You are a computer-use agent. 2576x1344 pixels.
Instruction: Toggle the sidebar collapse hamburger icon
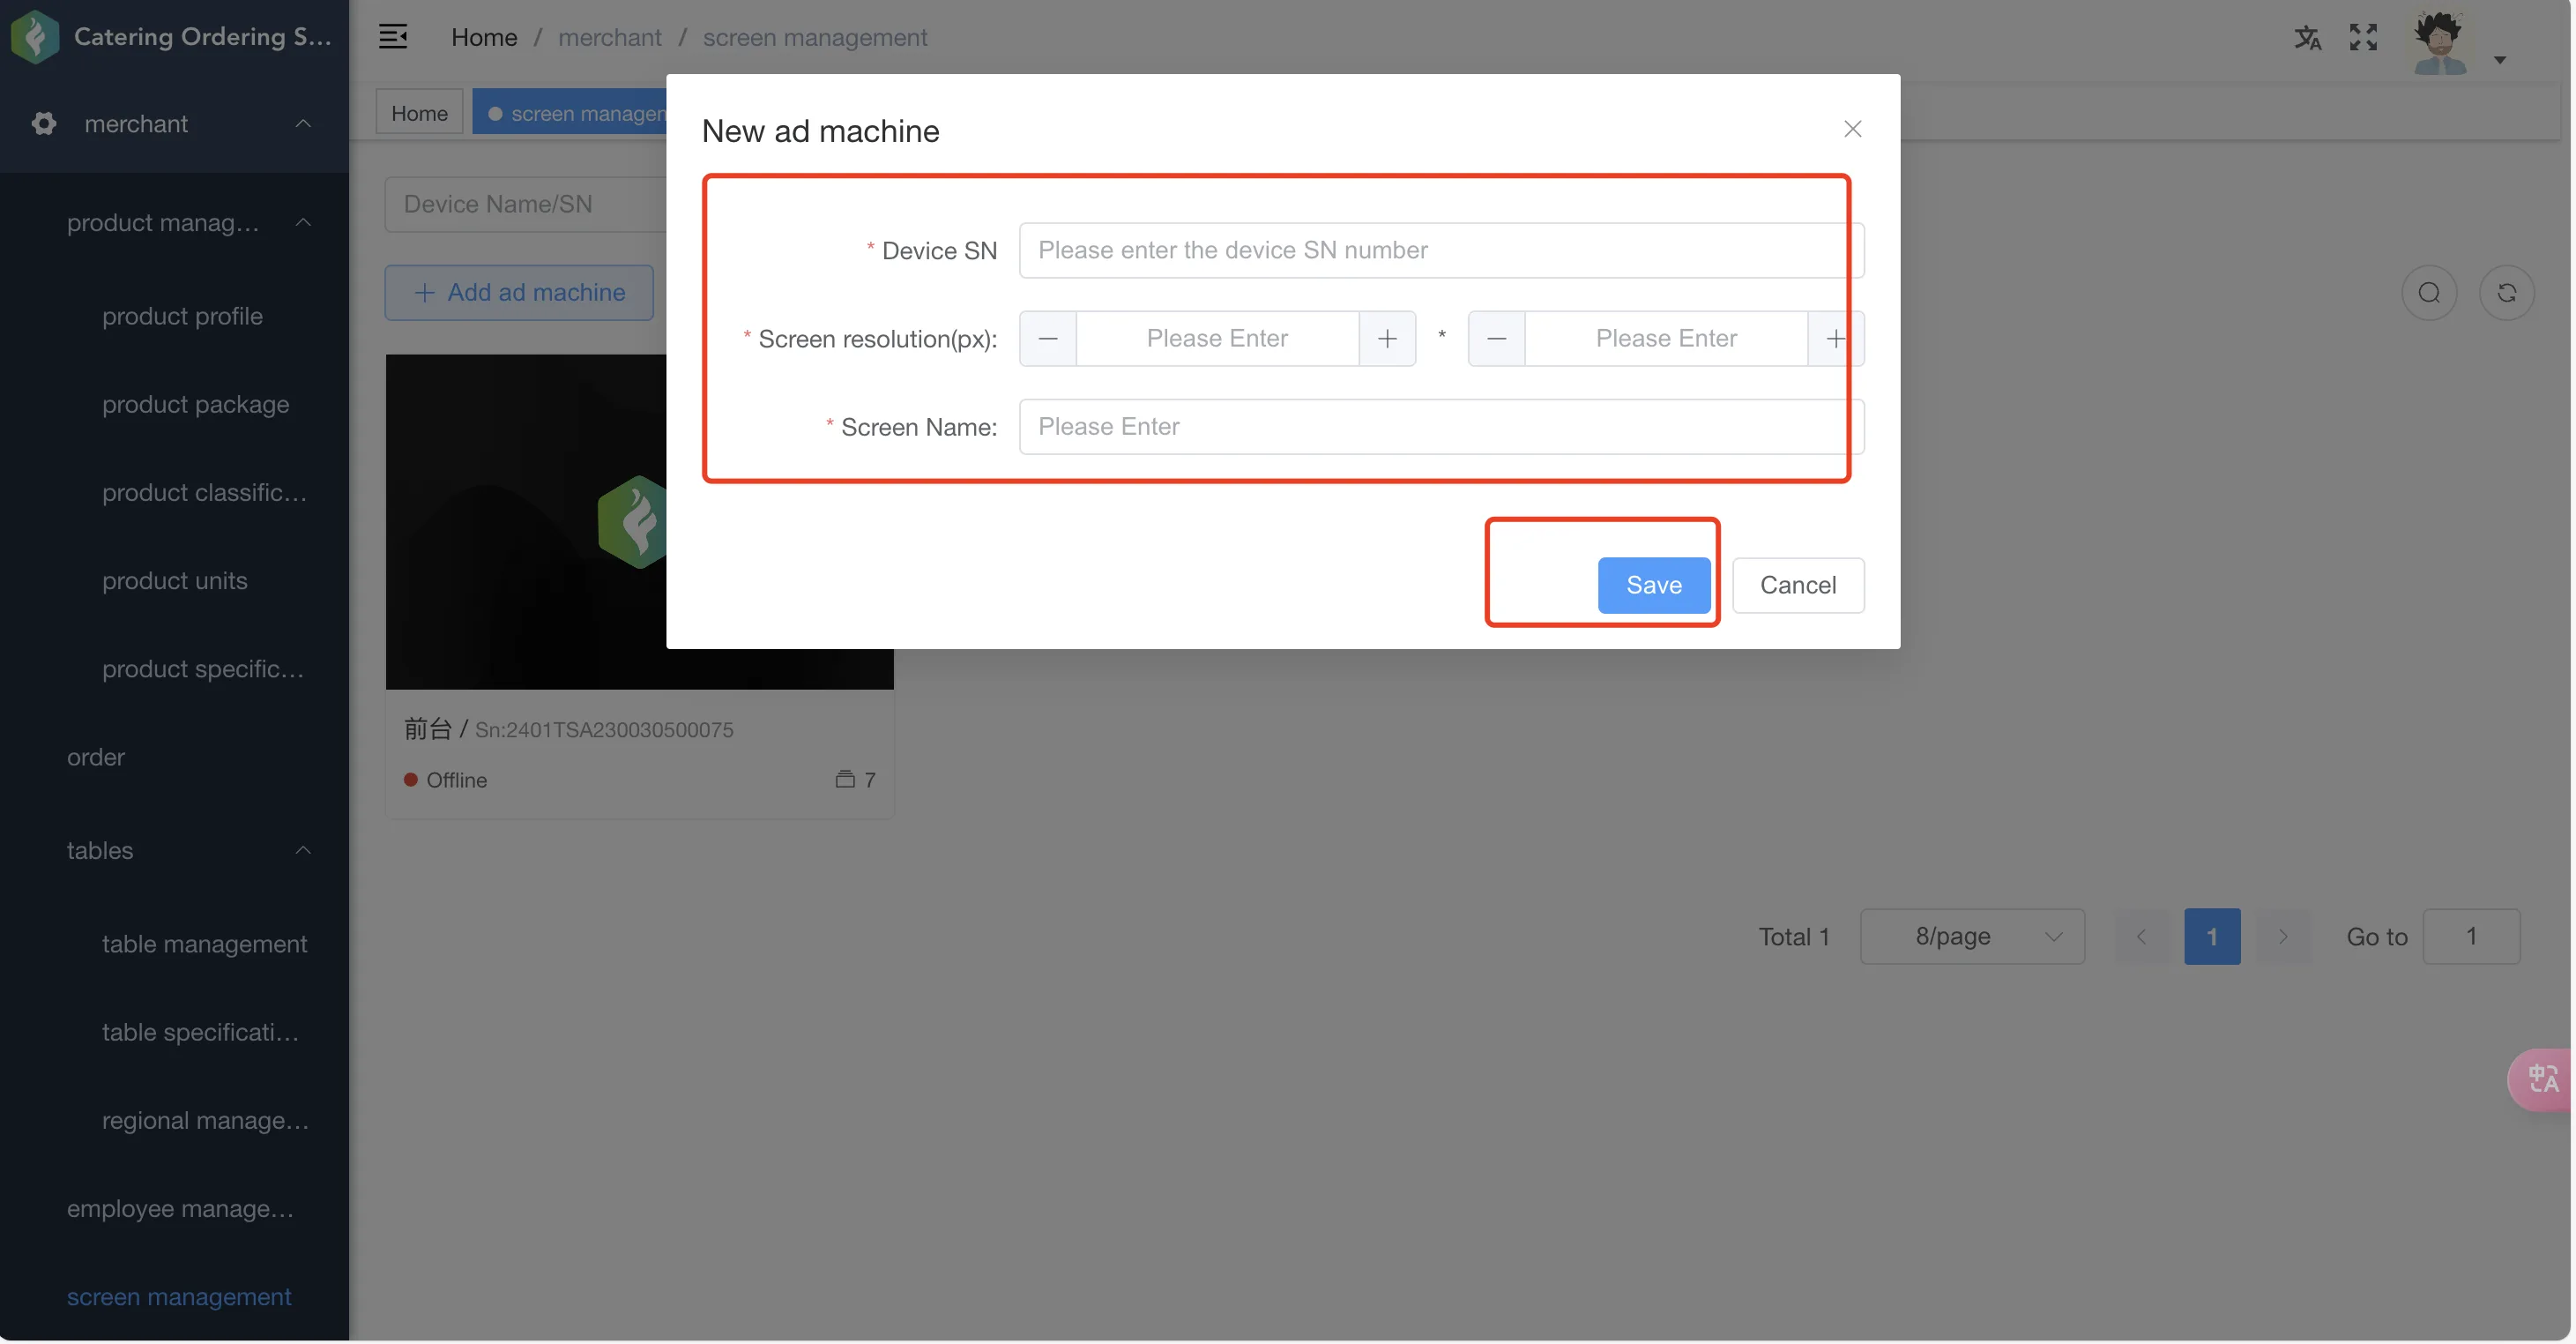pos(393,37)
